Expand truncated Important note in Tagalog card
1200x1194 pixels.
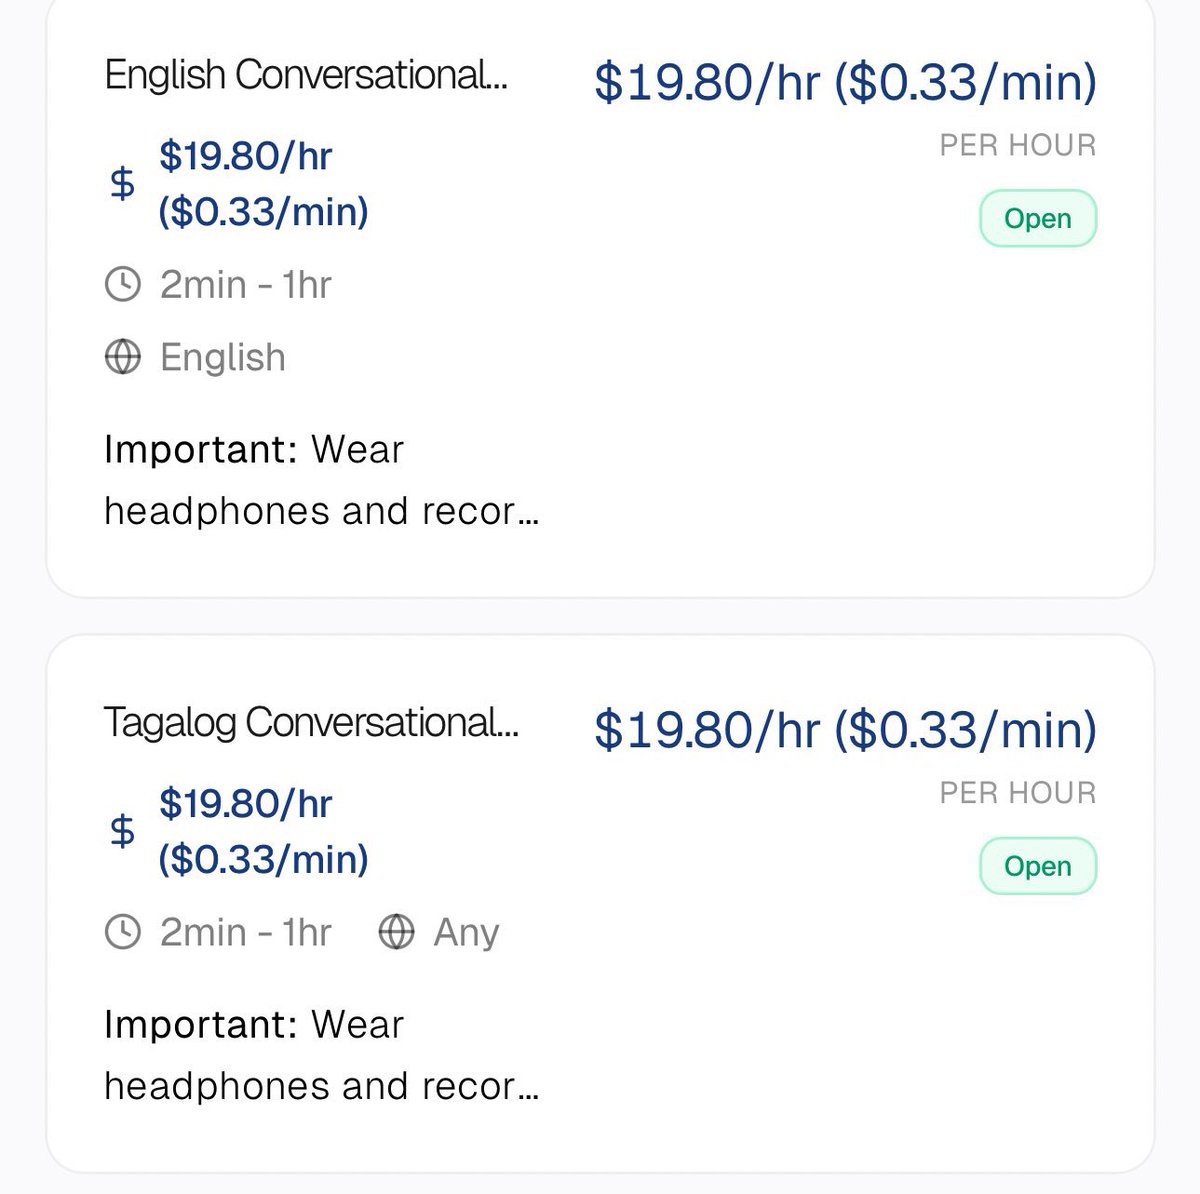point(321,1056)
